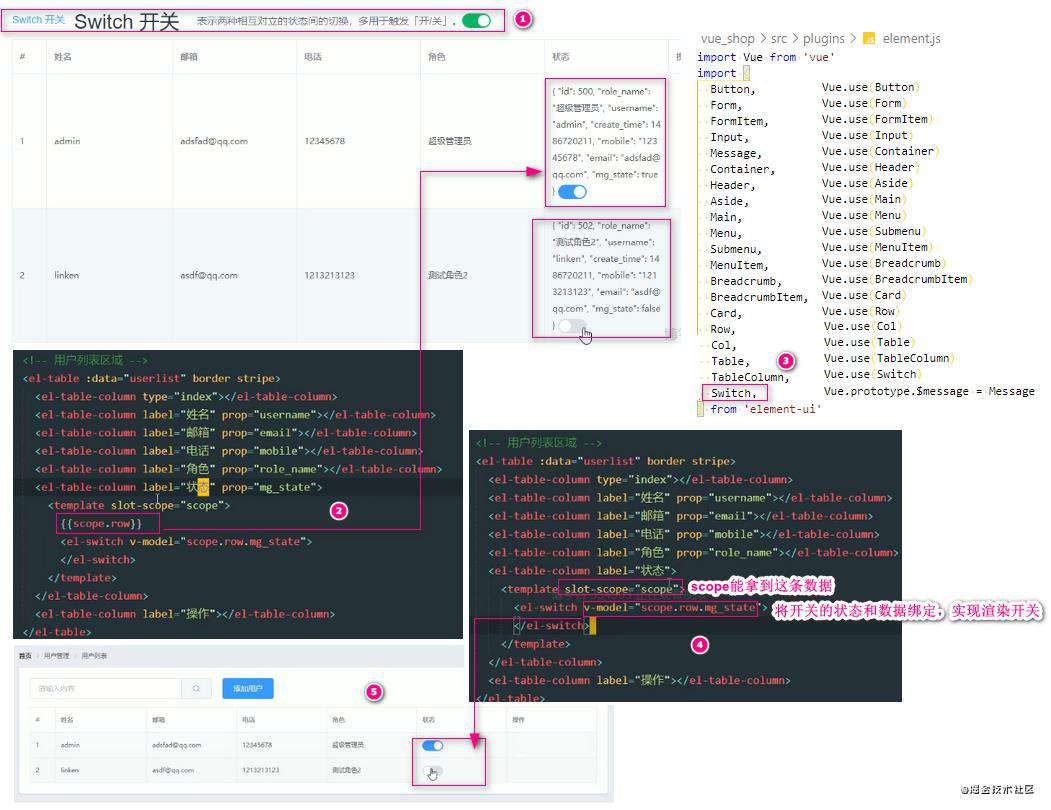Click the numbered marker 3 circle
Viewport: 1051px width, 810px height.
[786, 361]
